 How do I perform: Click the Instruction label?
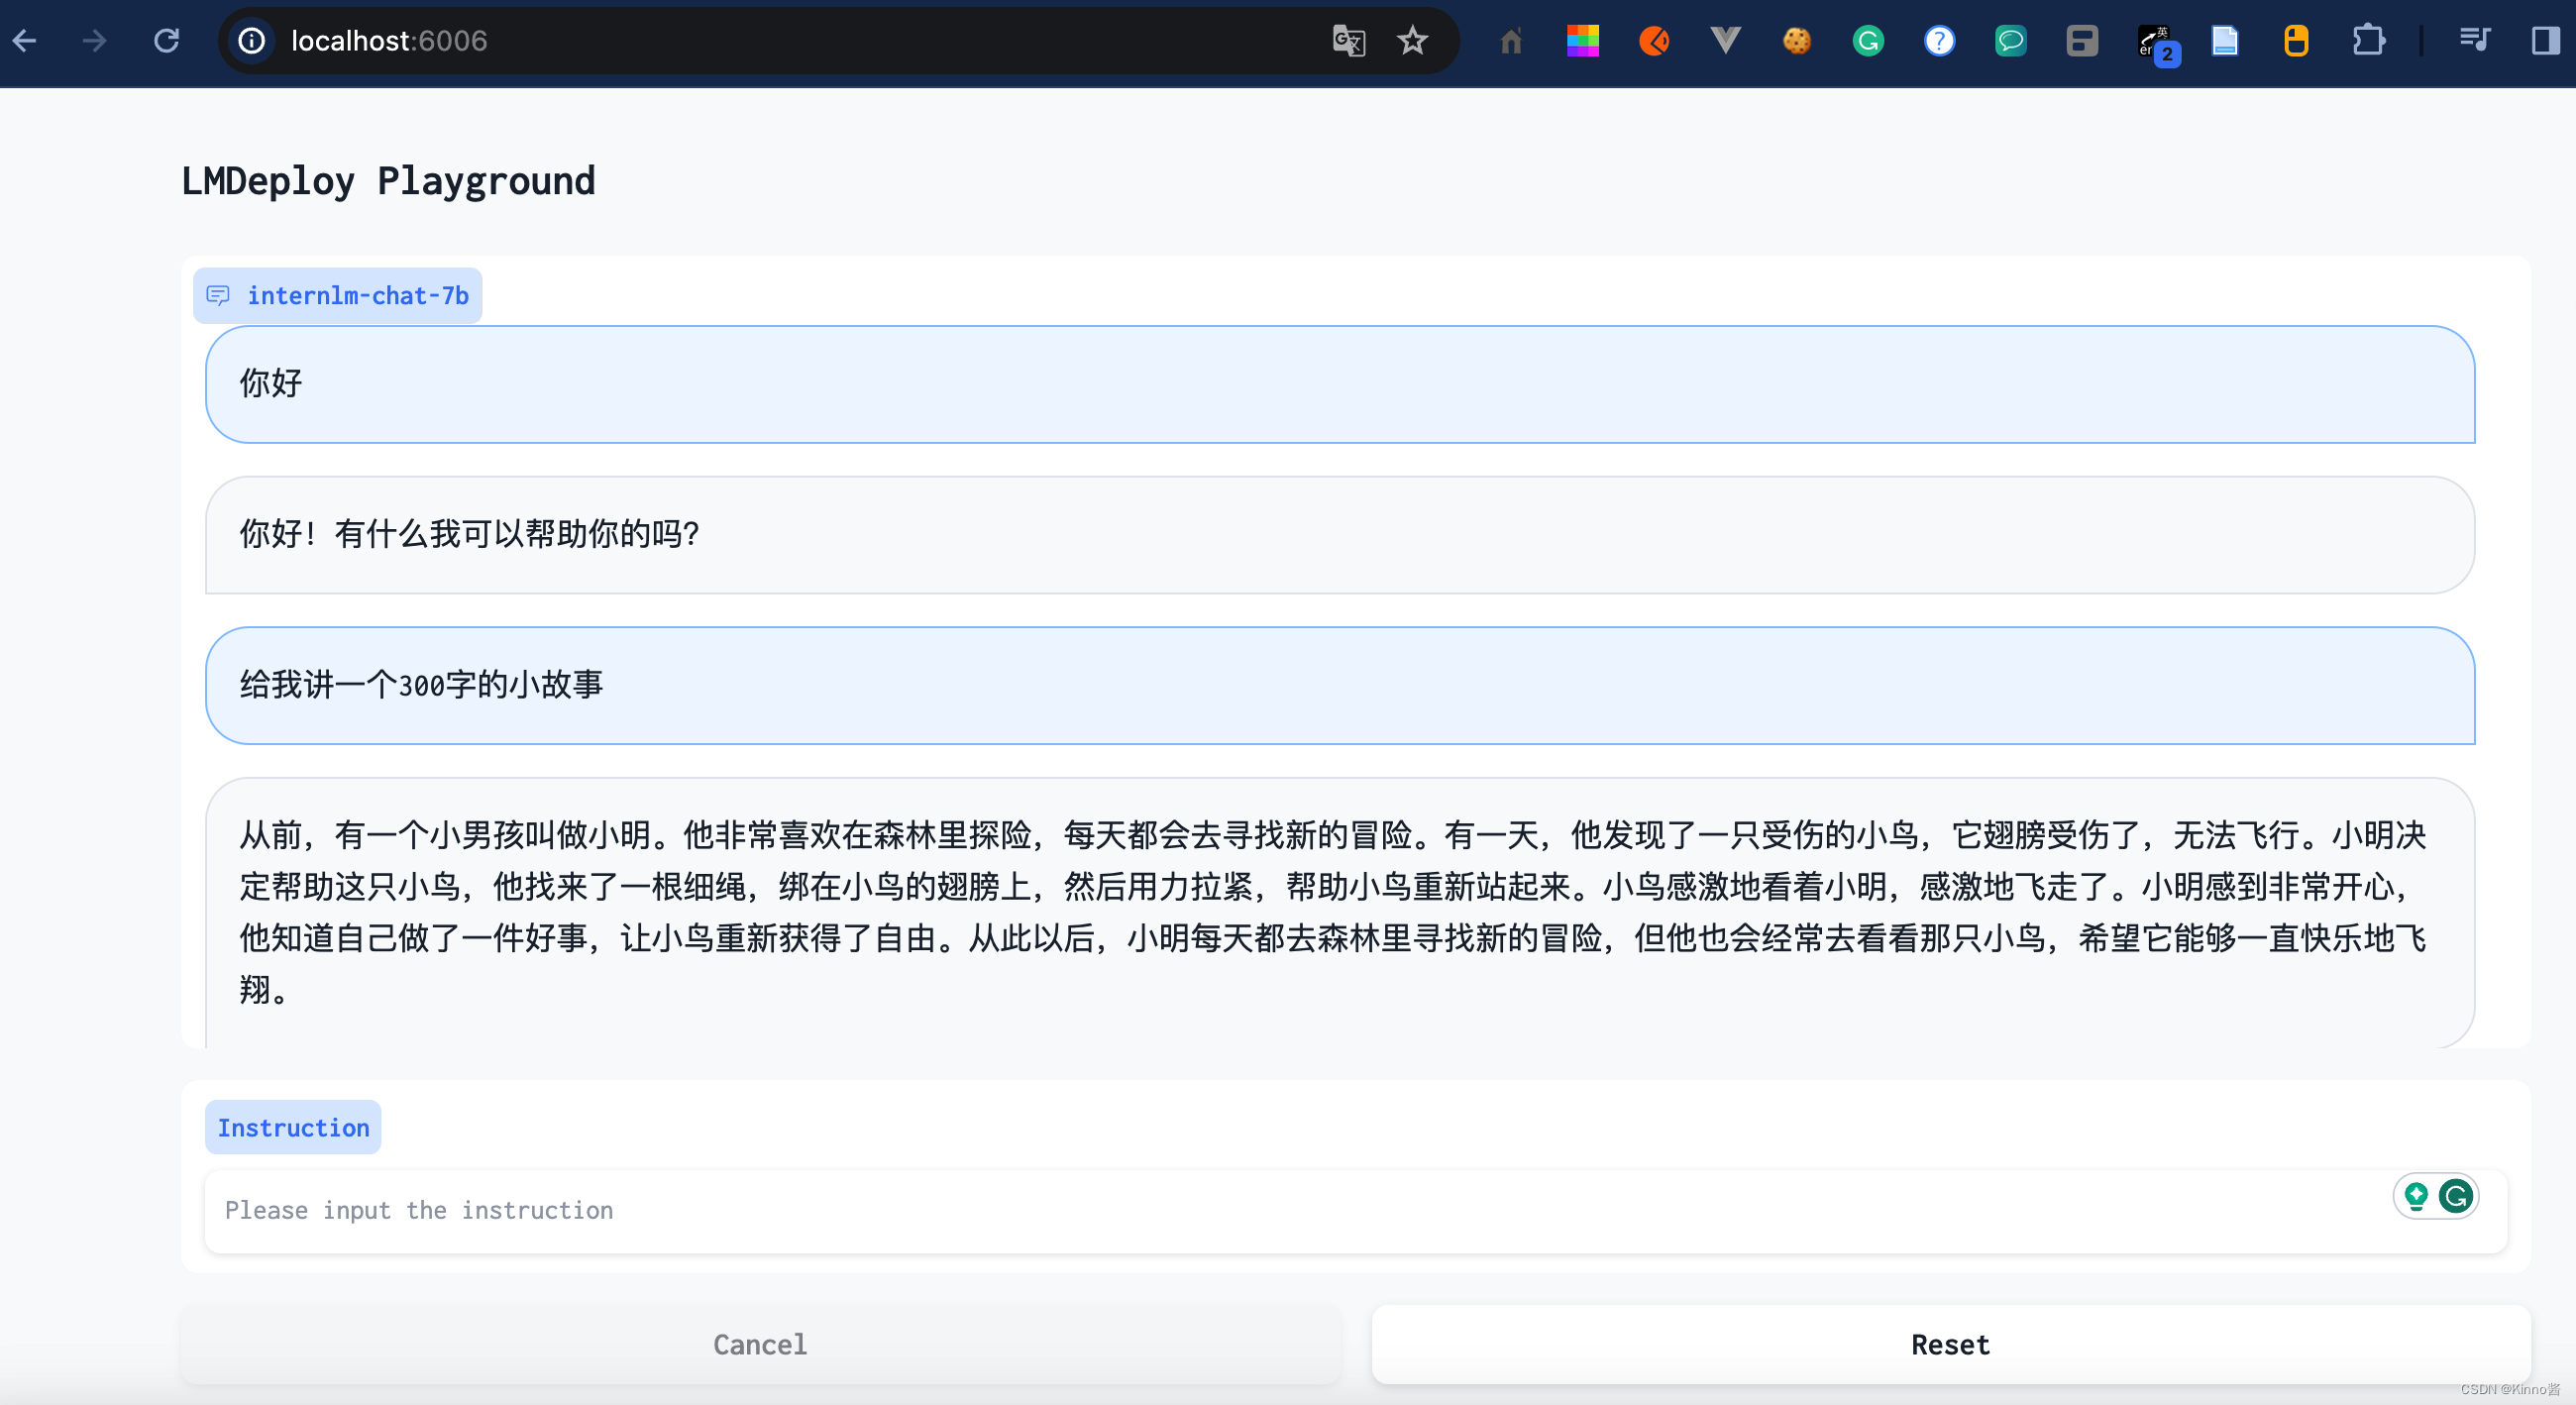coord(293,1128)
